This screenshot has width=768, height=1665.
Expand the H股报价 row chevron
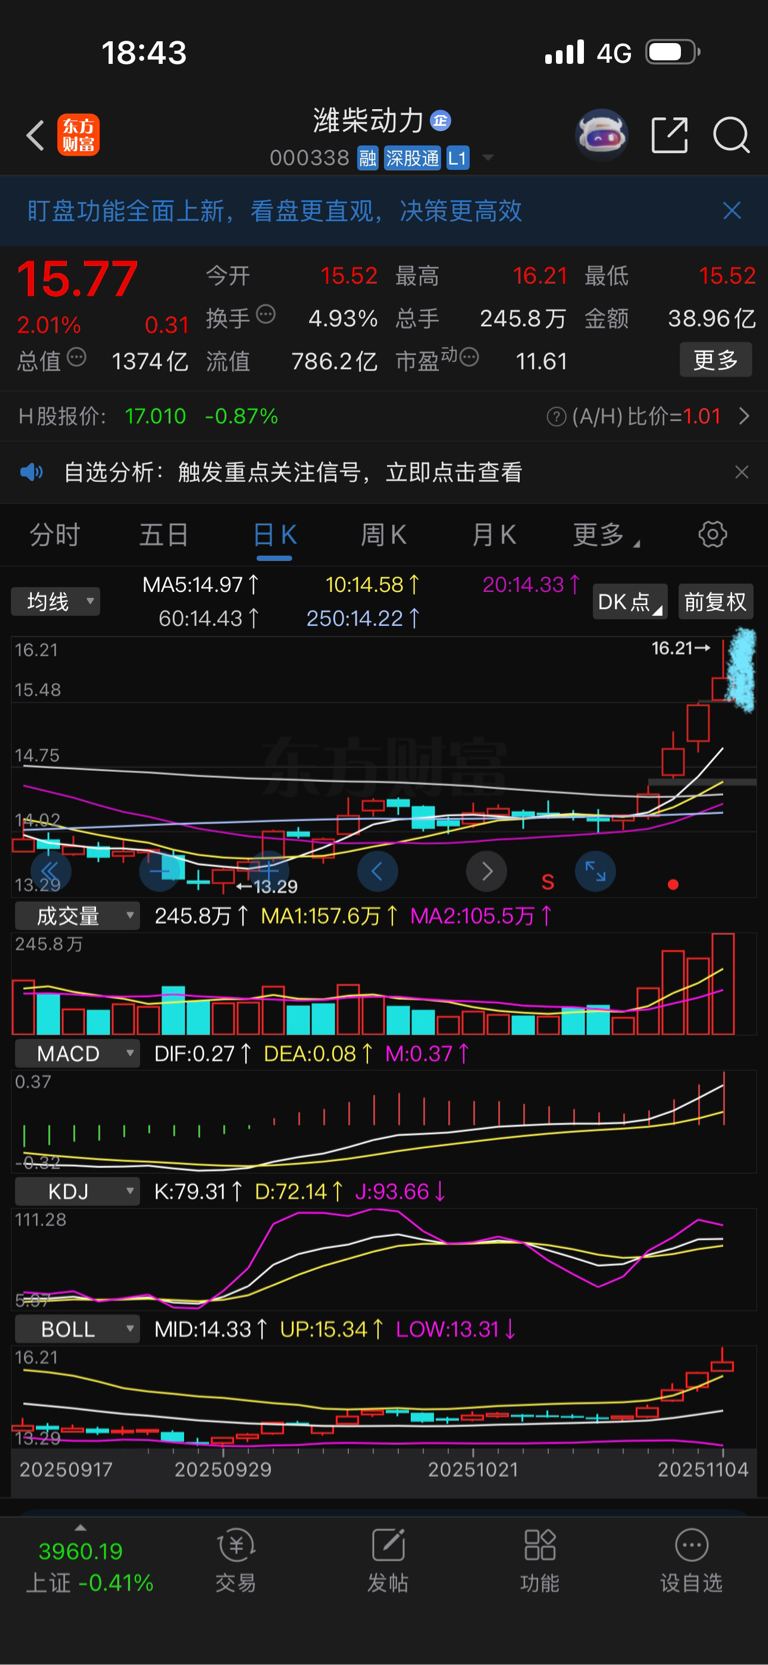click(x=744, y=416)
